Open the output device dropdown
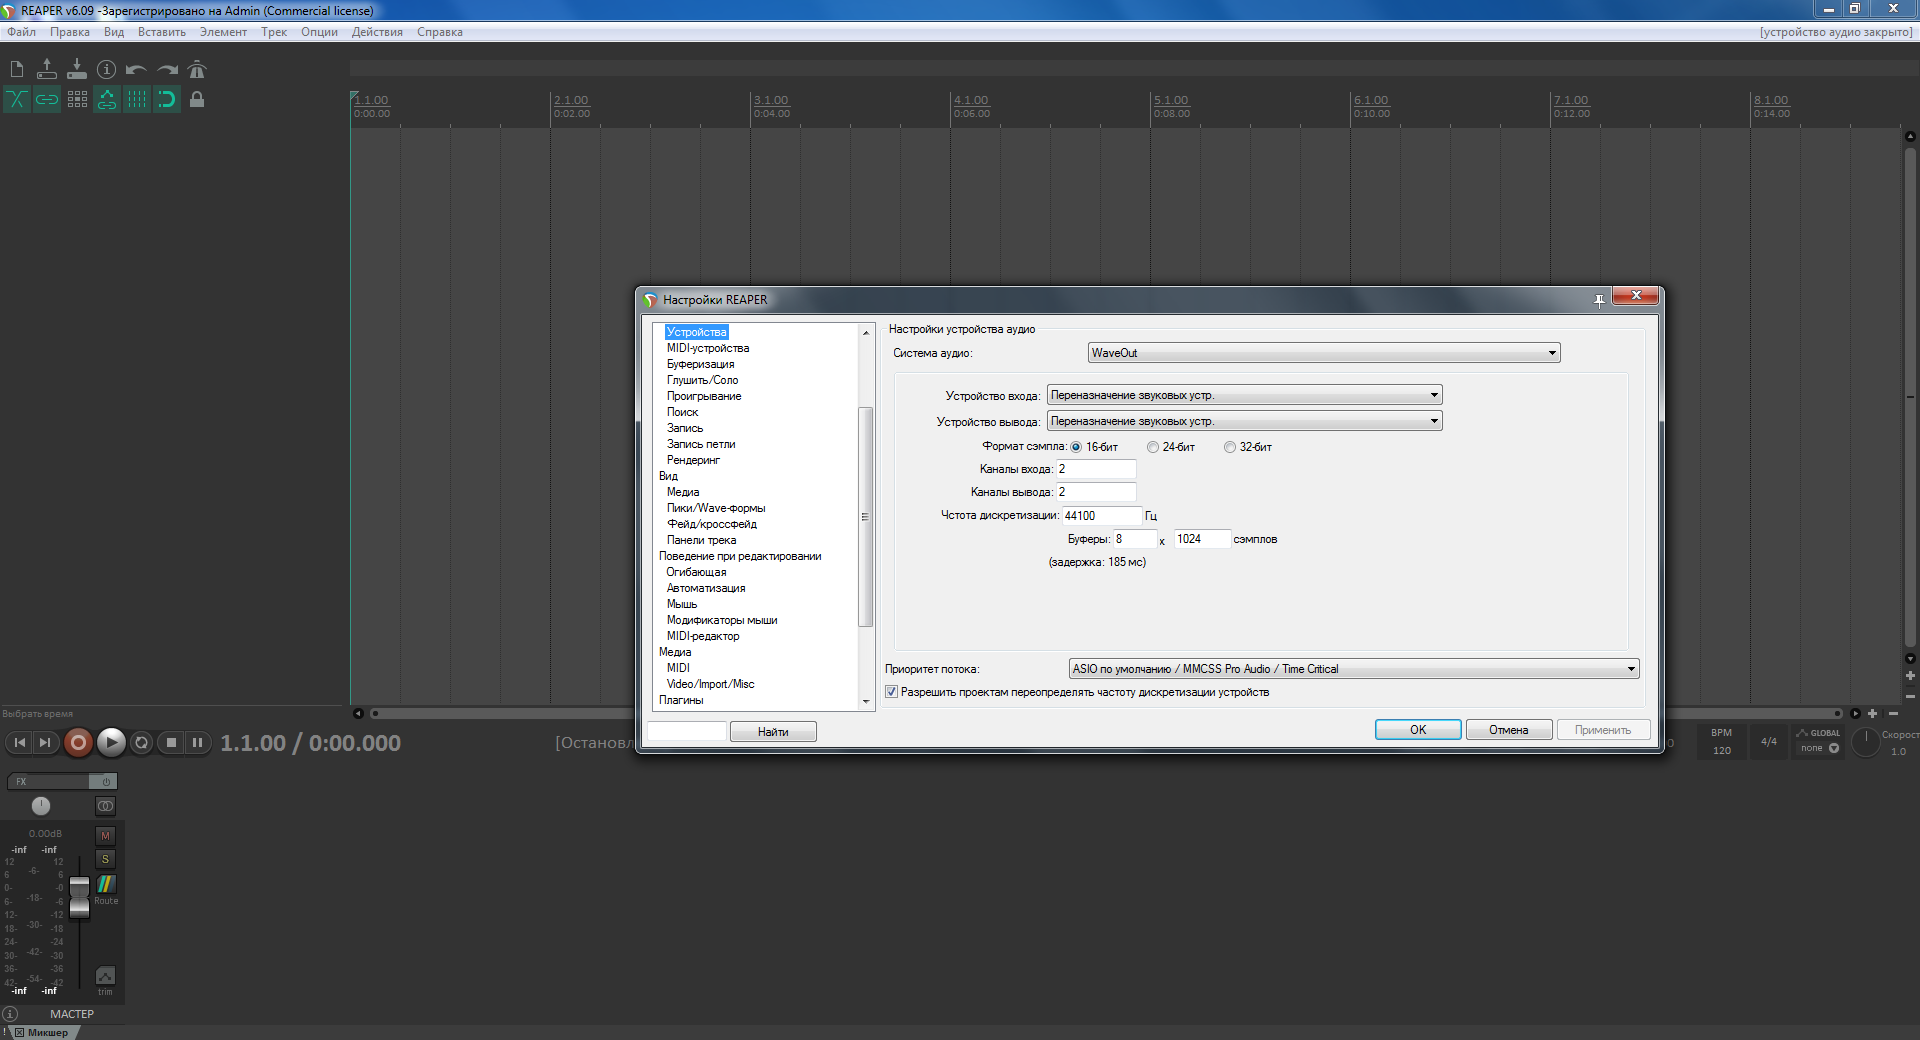 pyautogui.click(x=1245, y=421)
